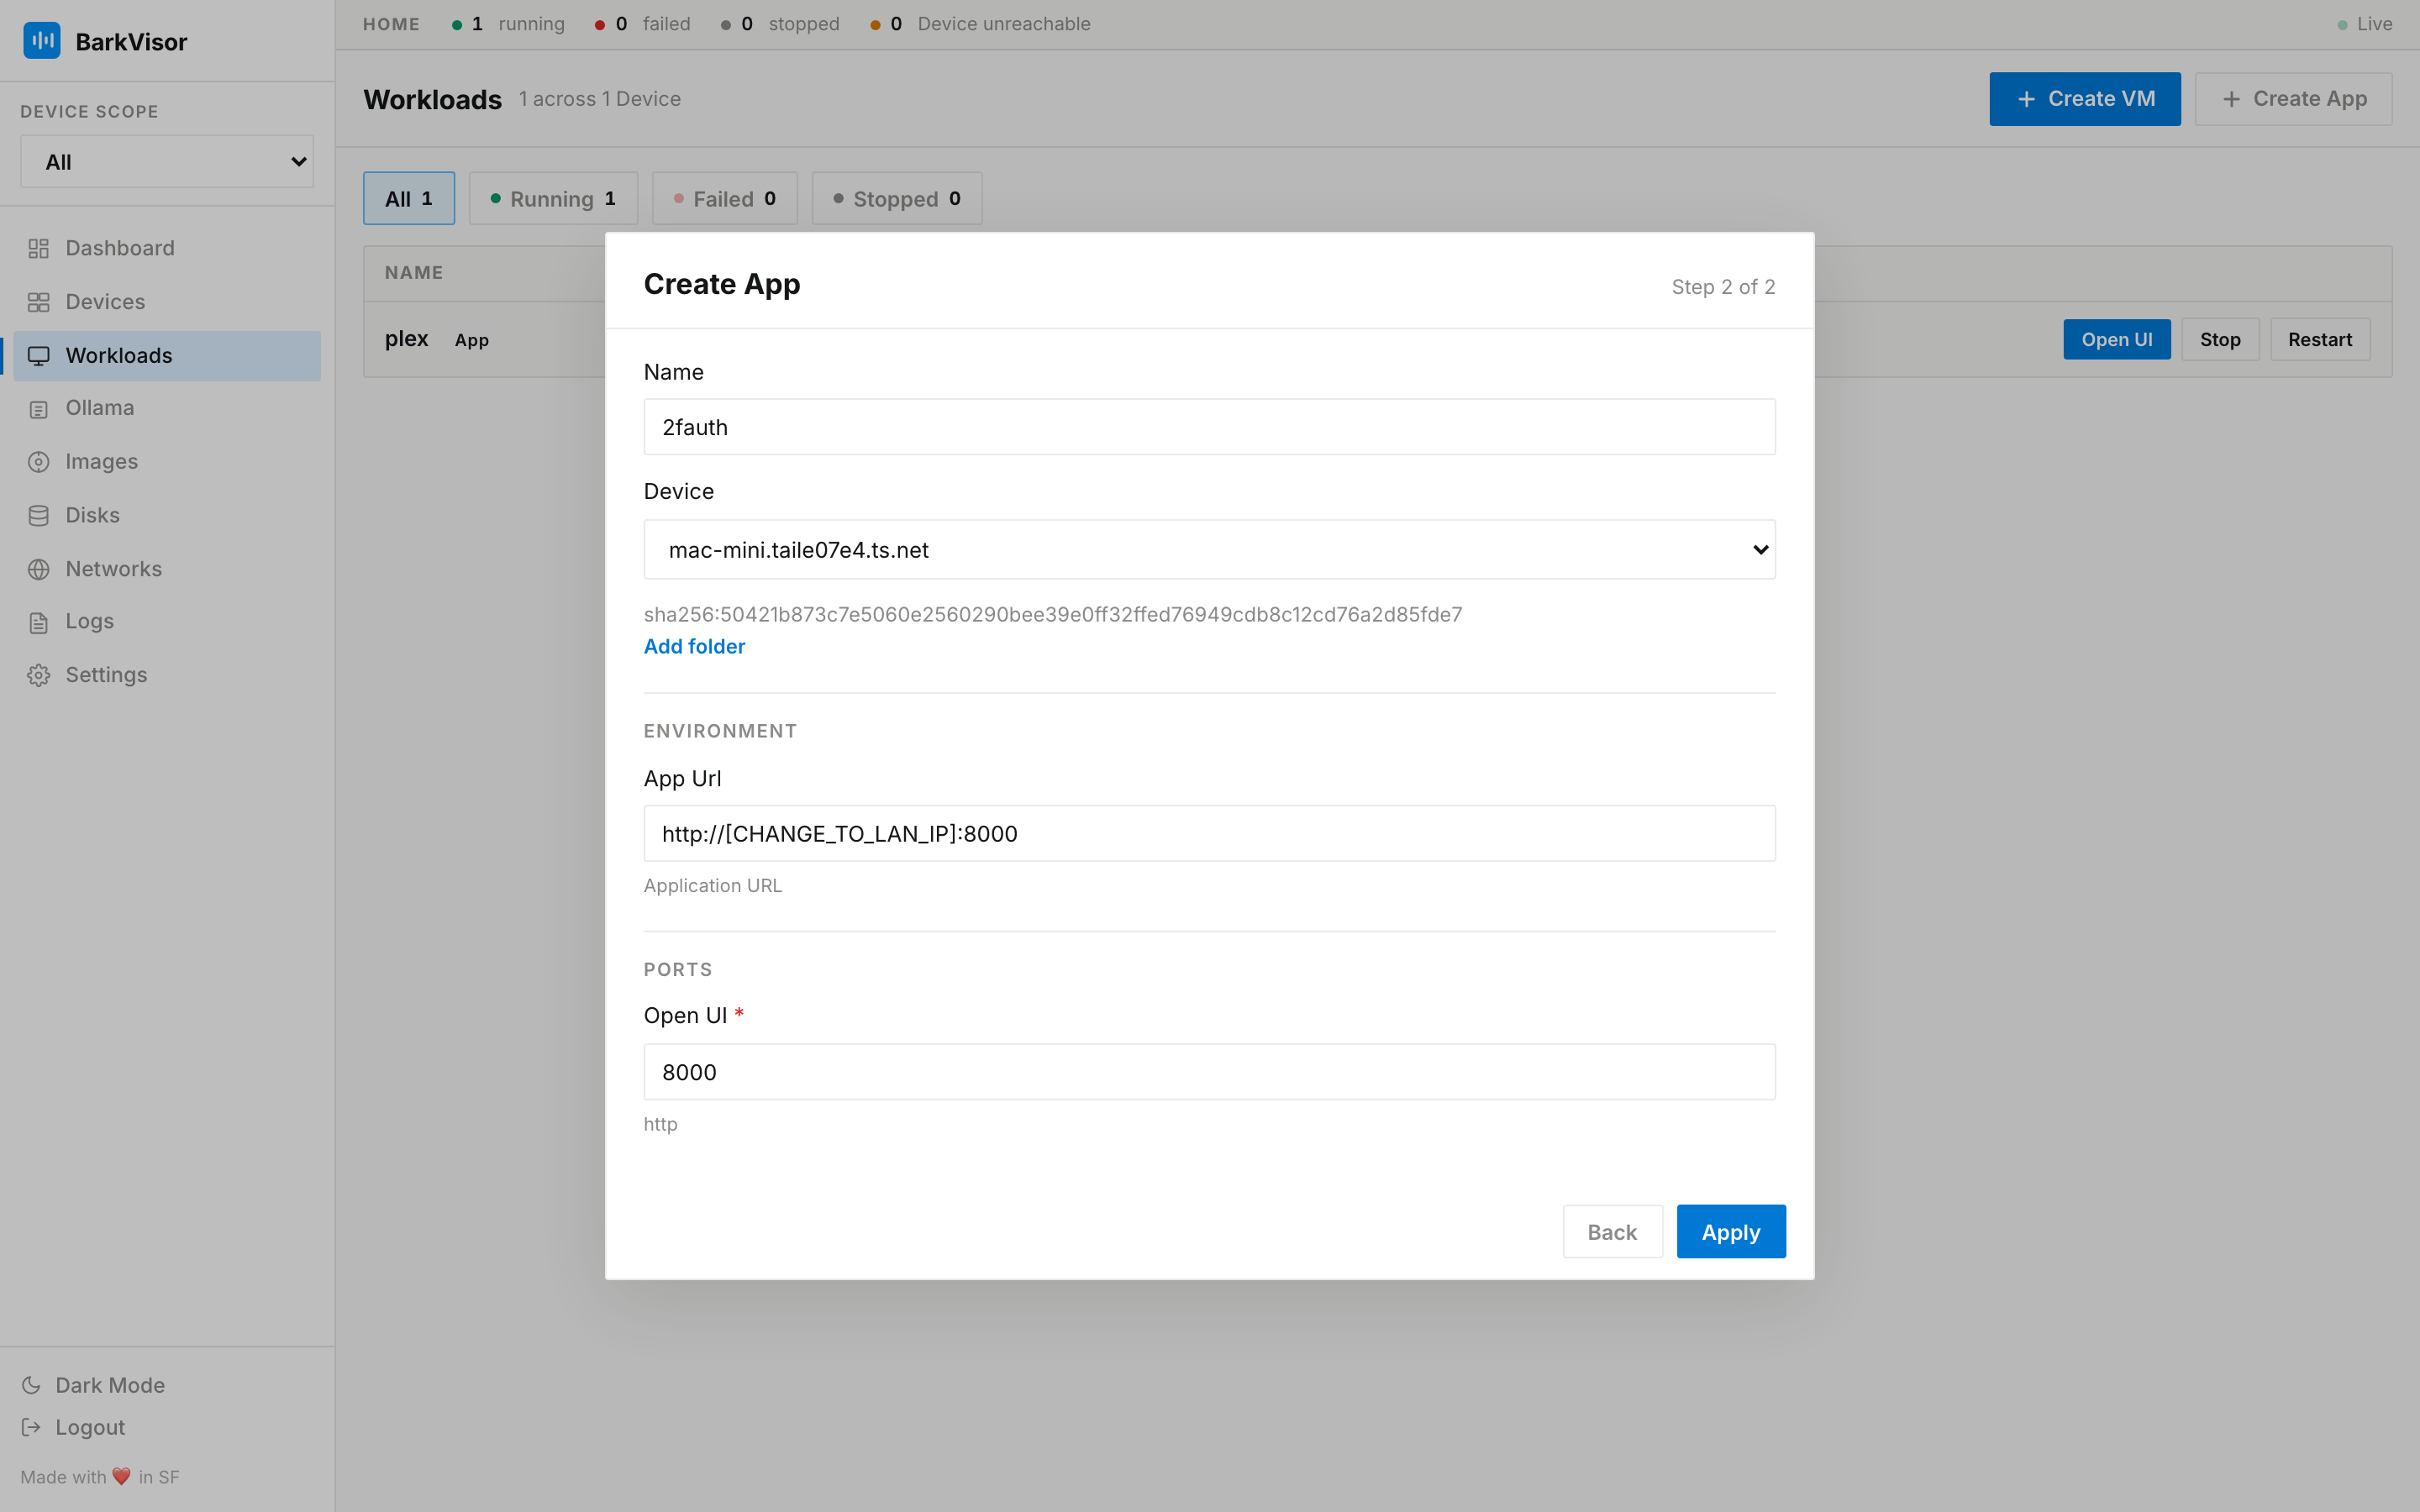Click Apply to create the app

(x=1731, y=1231)
